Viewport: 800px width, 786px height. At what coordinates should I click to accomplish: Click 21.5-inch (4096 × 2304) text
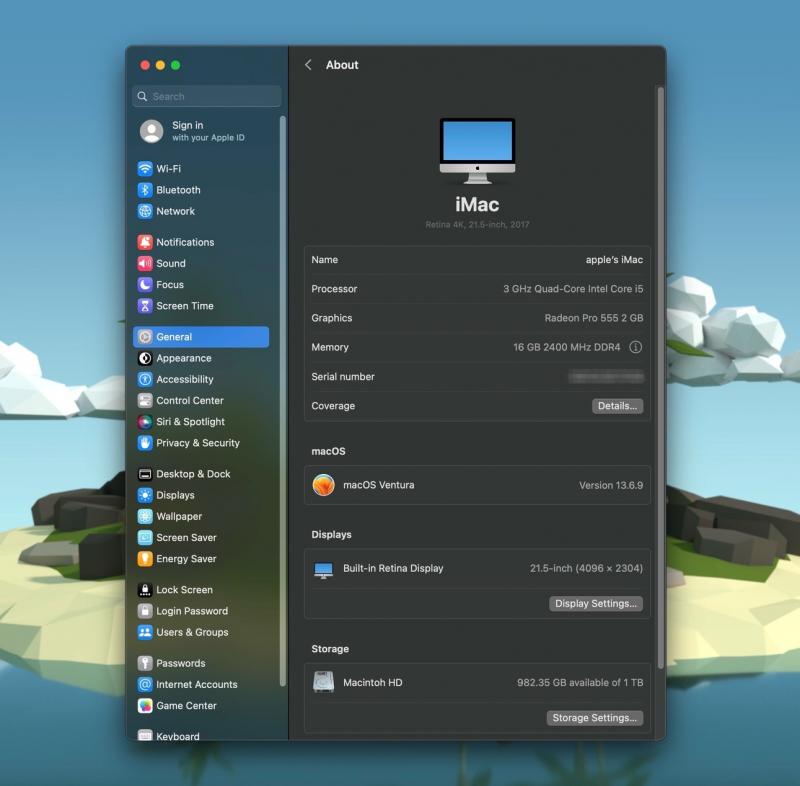click(586, 568)
